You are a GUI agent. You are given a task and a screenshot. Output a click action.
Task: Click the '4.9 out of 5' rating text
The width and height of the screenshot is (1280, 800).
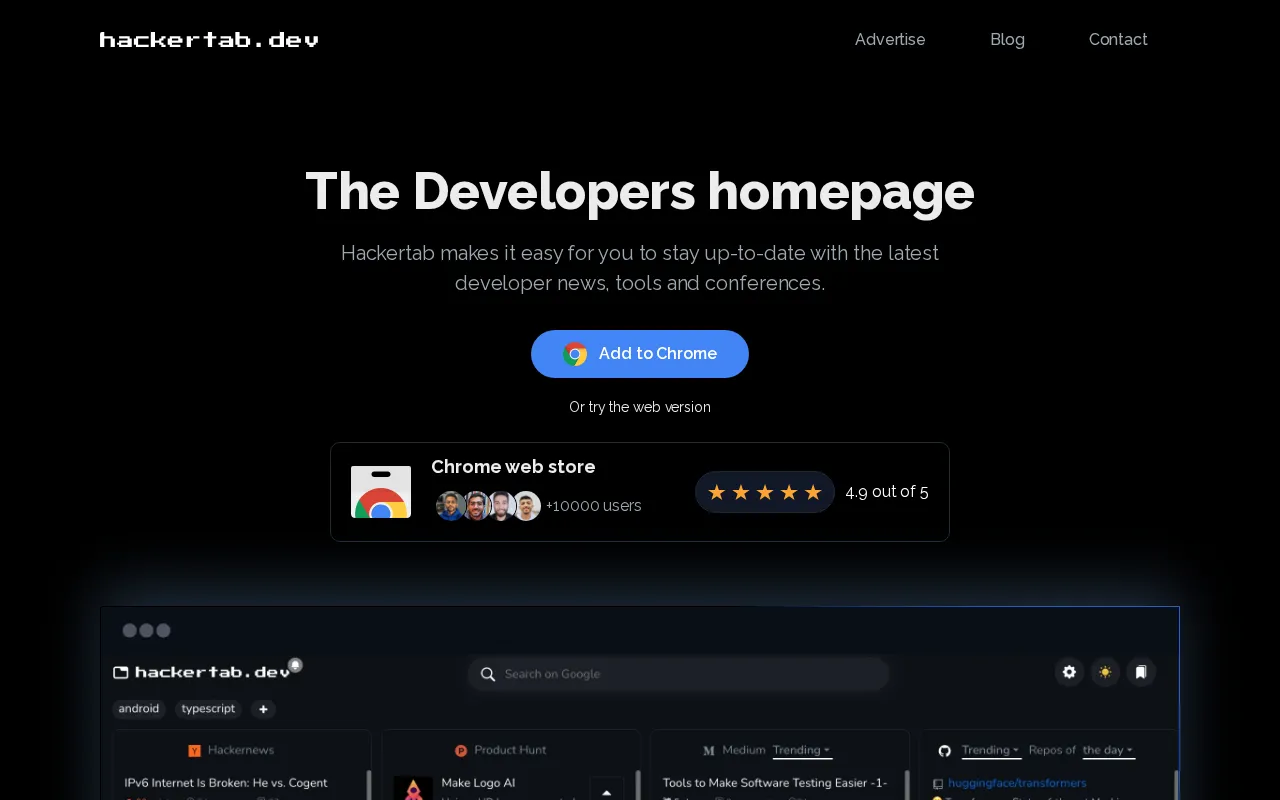[887, 492]
